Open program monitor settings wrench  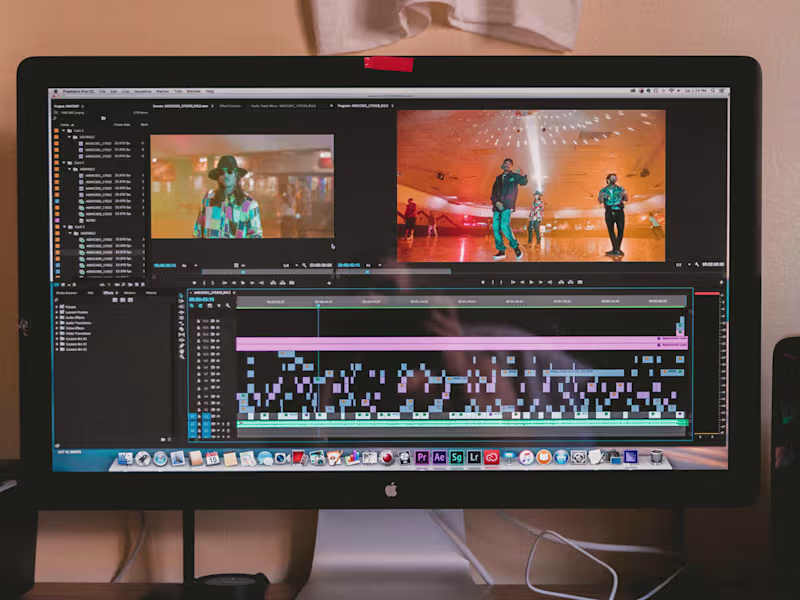click(x=697, y=264)
